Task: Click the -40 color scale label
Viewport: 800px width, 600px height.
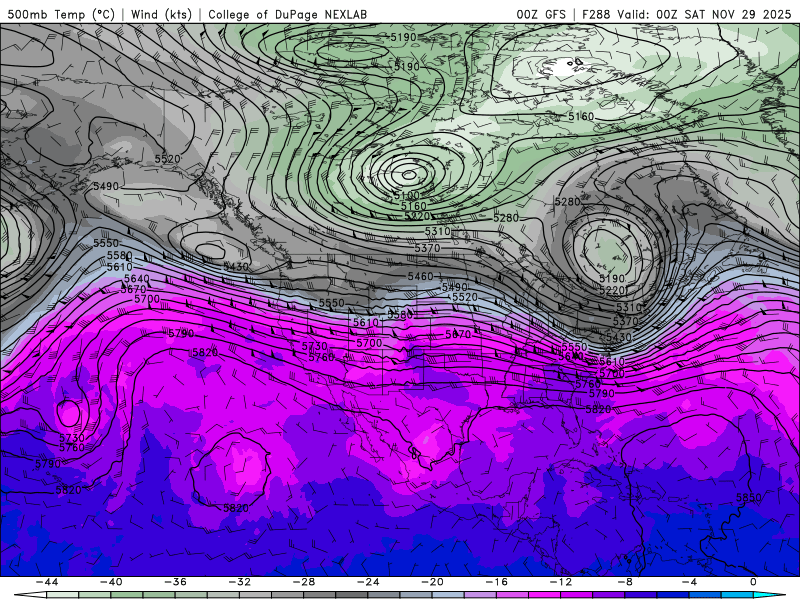Action: pyautogui.click(x=111, y=582)
